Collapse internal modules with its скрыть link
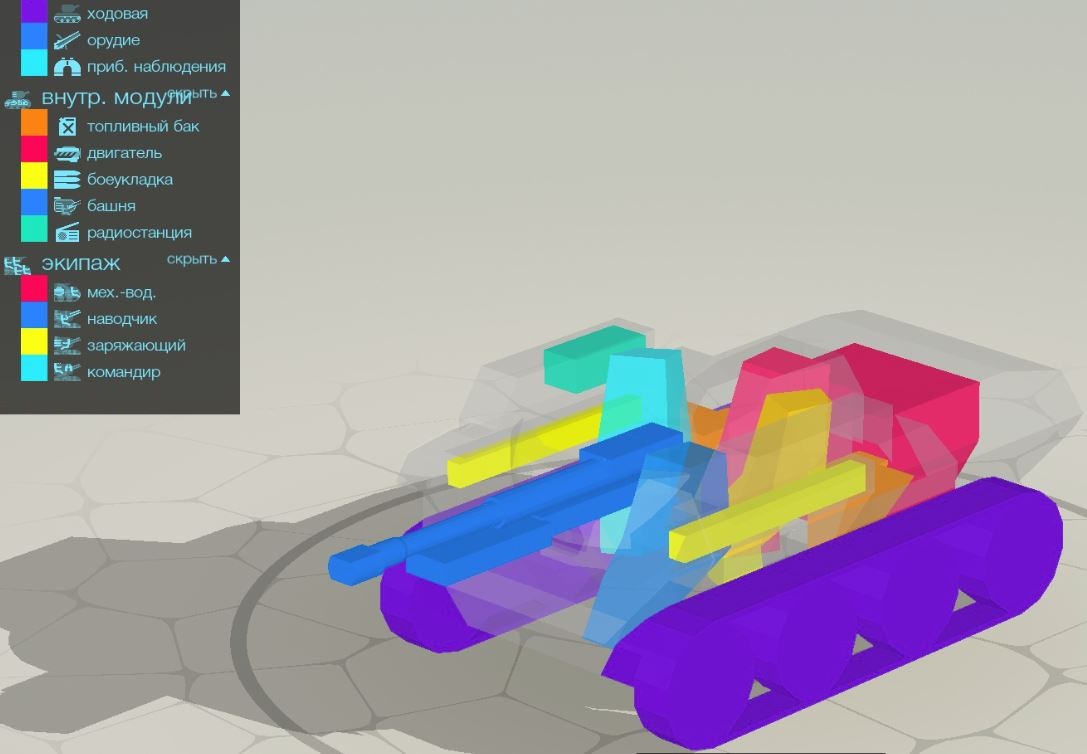The image size is (1087, 754). coord(198,93)
